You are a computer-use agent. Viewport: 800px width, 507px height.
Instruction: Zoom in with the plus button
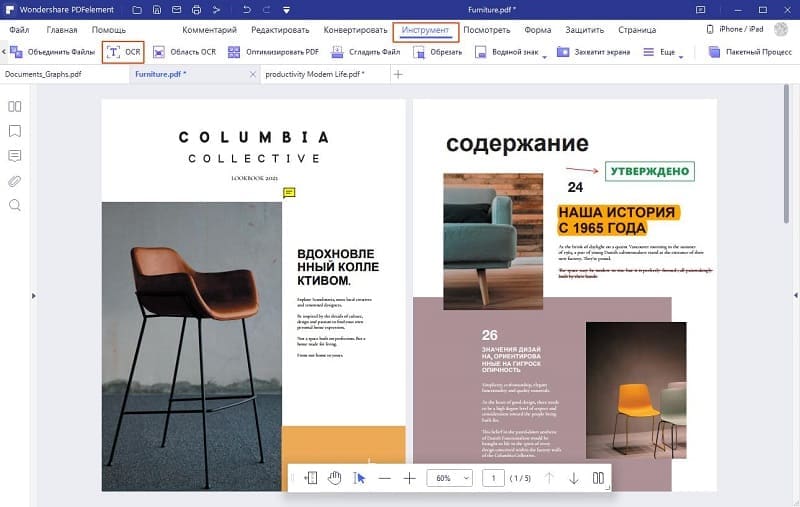coord(409,478)
